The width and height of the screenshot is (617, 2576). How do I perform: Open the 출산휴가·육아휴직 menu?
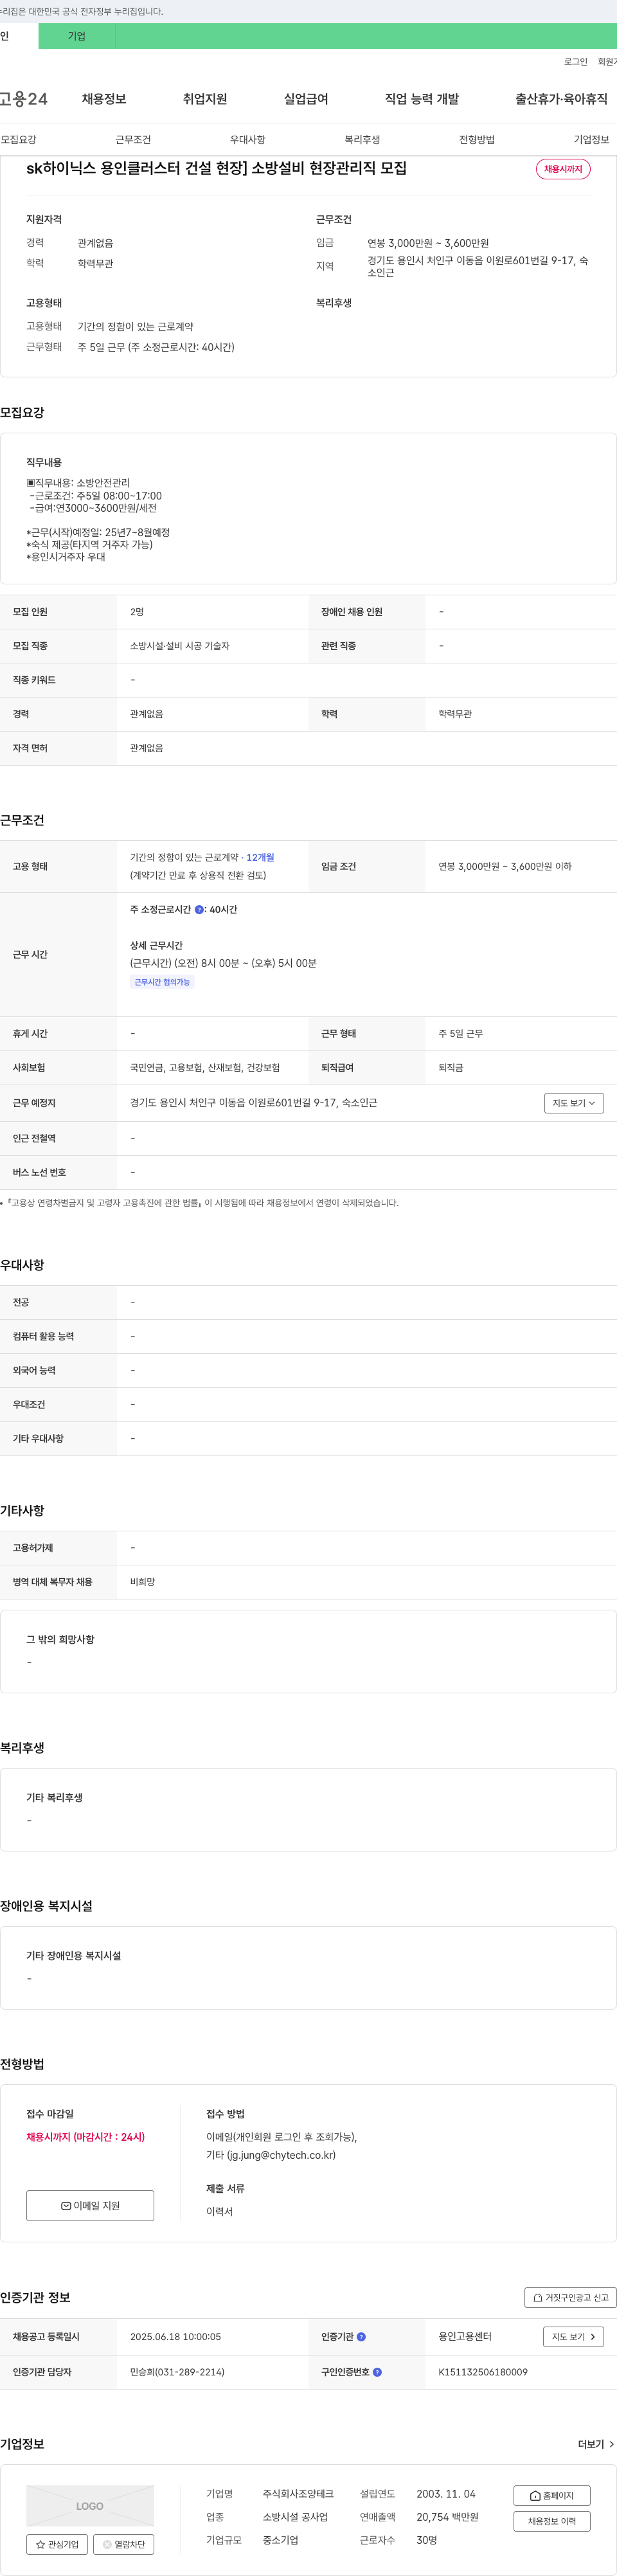561,99
